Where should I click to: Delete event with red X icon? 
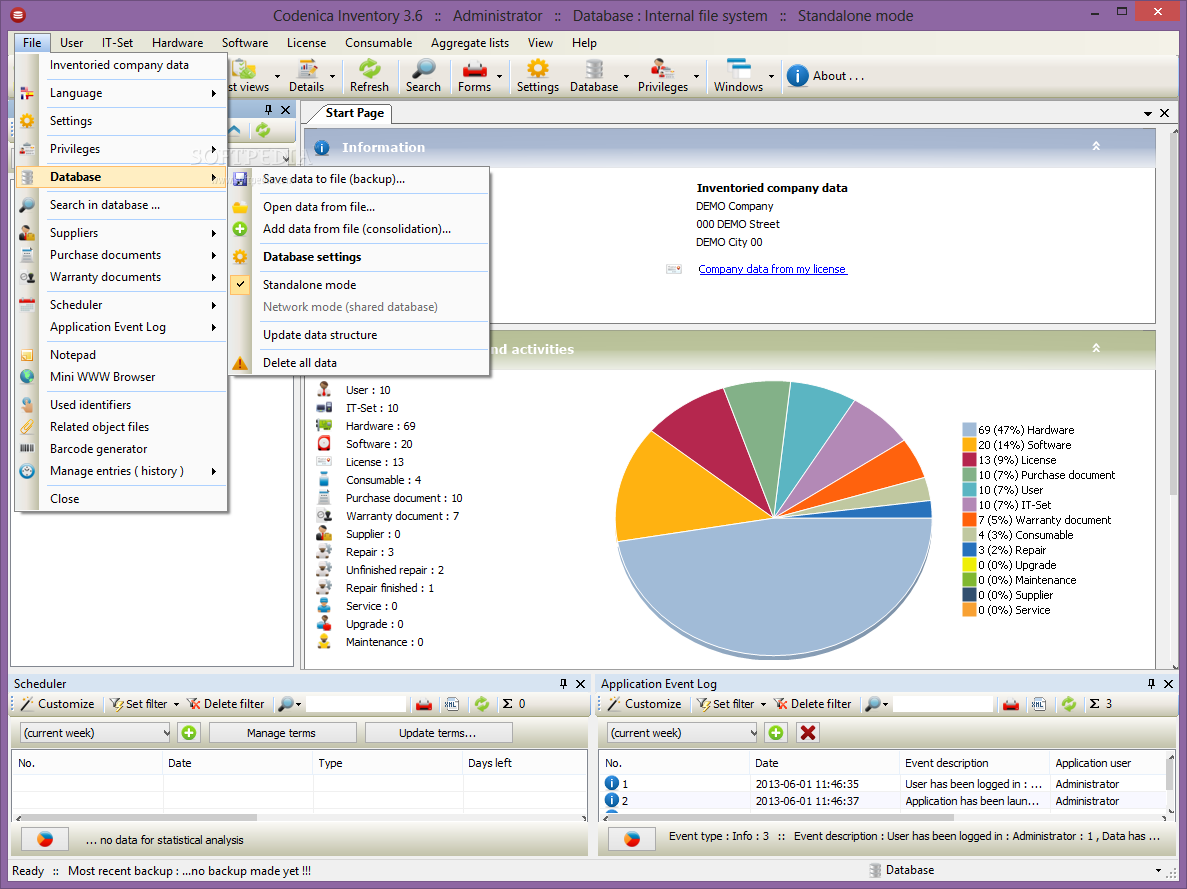click(808, 732)
